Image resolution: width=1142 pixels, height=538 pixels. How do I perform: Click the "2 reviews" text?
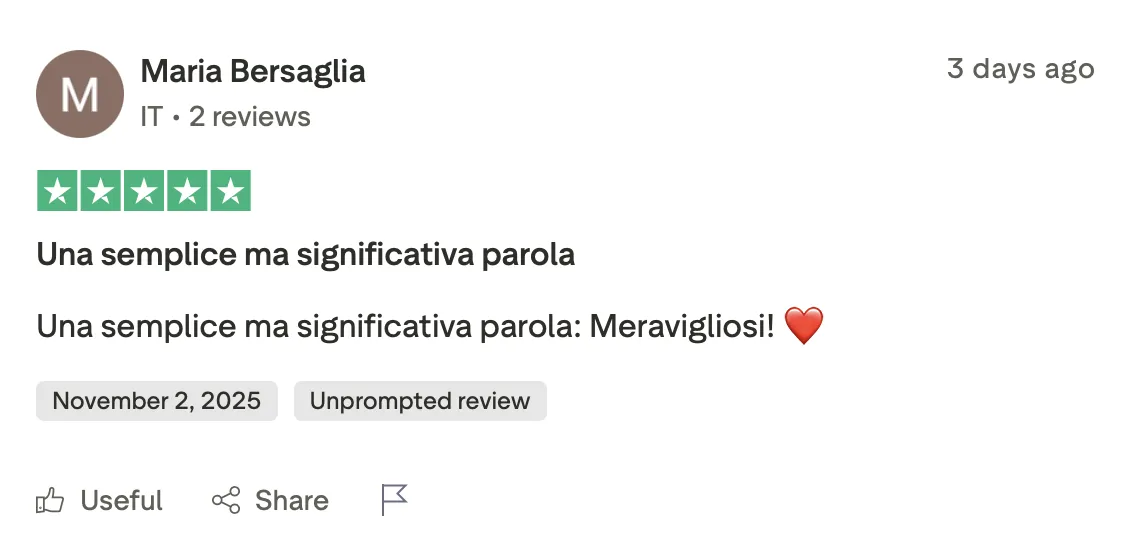coord(250,117)
